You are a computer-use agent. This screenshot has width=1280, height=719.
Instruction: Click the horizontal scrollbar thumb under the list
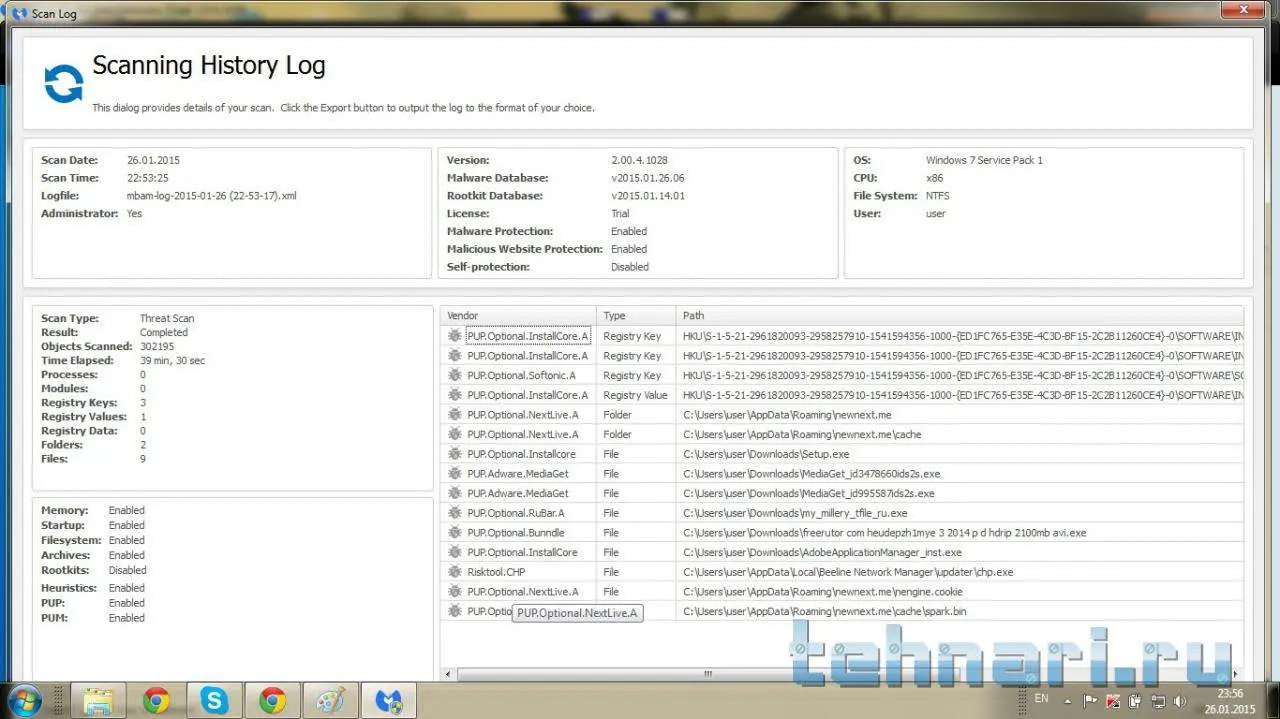click(708, 674)
